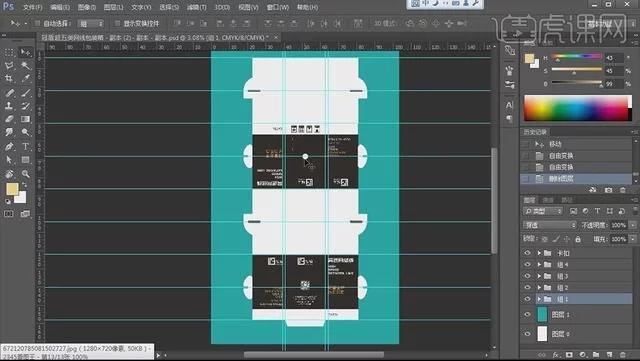Select the Zoom tool
The image size is (640, 361).
pyautogui.click(x=25, y=174)
